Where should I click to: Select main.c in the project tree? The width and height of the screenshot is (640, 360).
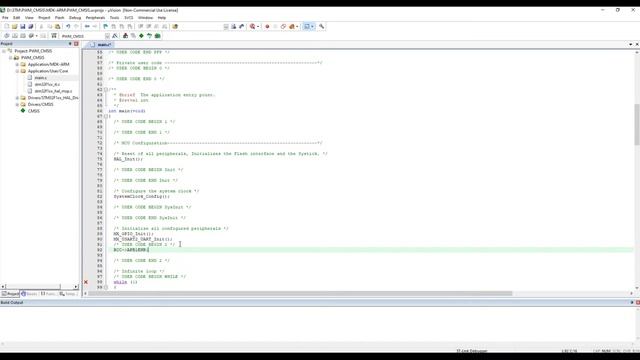40,78
